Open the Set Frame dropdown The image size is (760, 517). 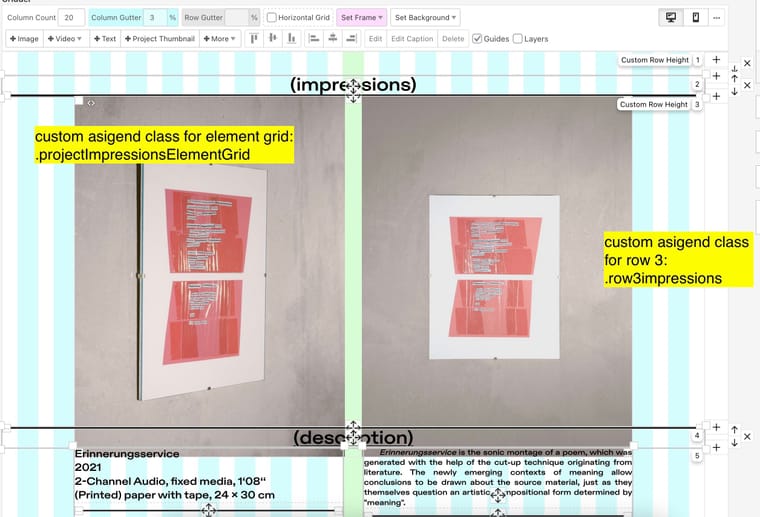(361, 18)
